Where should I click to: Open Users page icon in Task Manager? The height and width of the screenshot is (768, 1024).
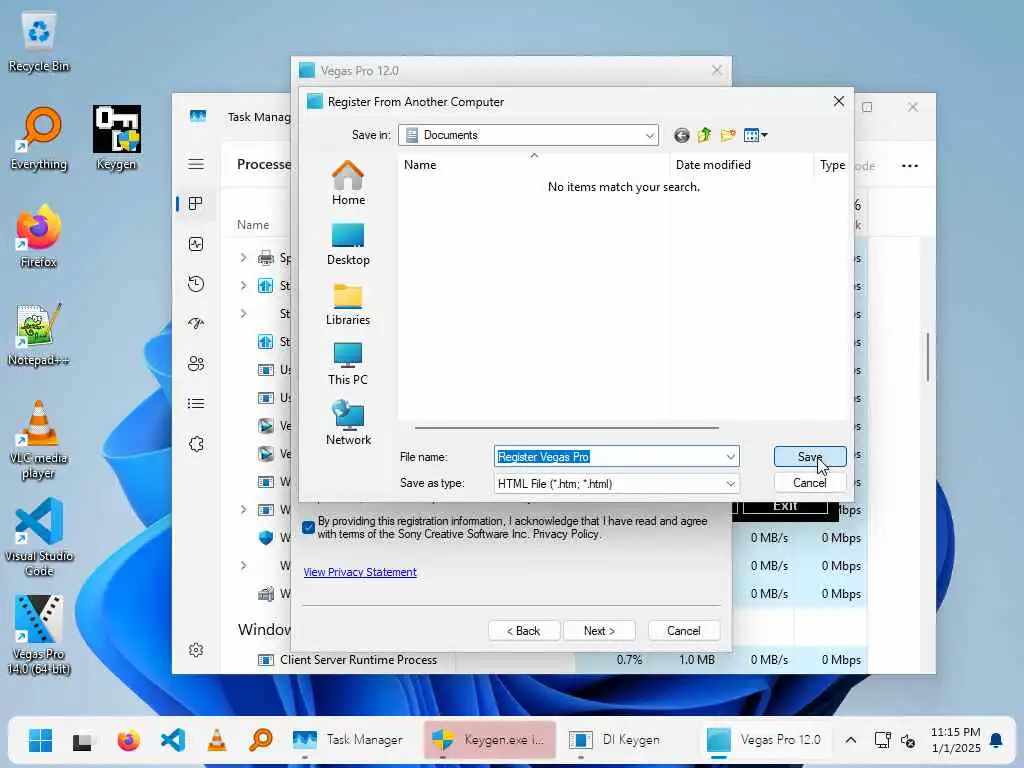(x=196, y=364)
